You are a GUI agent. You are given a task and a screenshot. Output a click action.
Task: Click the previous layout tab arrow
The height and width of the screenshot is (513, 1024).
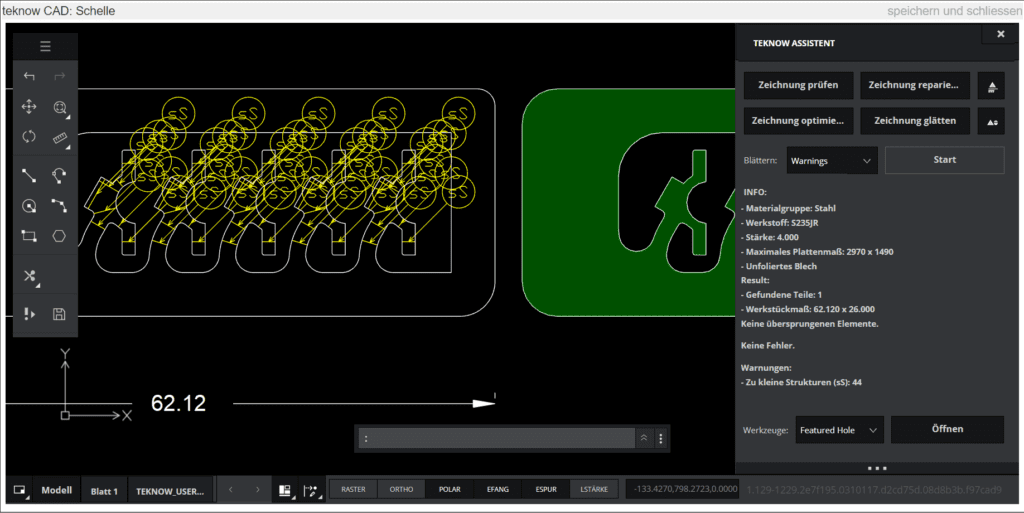231,490
